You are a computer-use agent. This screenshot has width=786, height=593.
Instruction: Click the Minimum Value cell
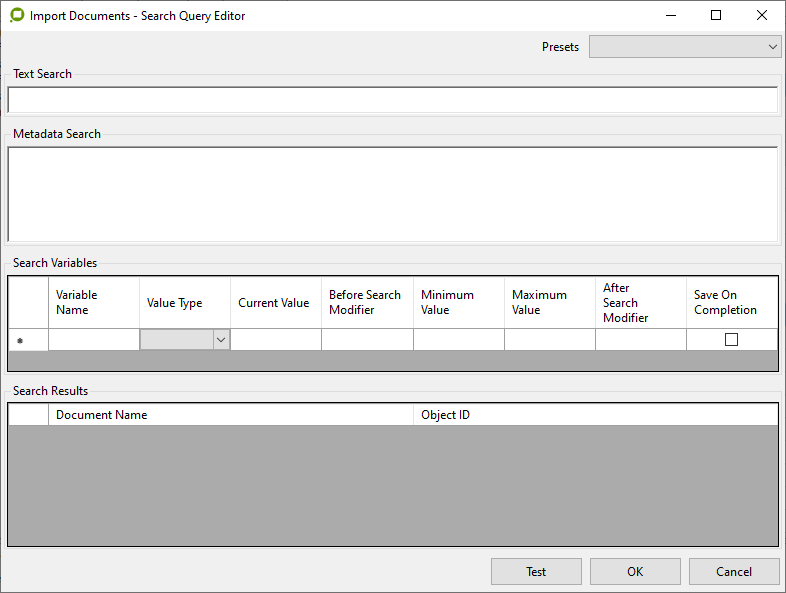pyautogui.click(x=458, y=340)
